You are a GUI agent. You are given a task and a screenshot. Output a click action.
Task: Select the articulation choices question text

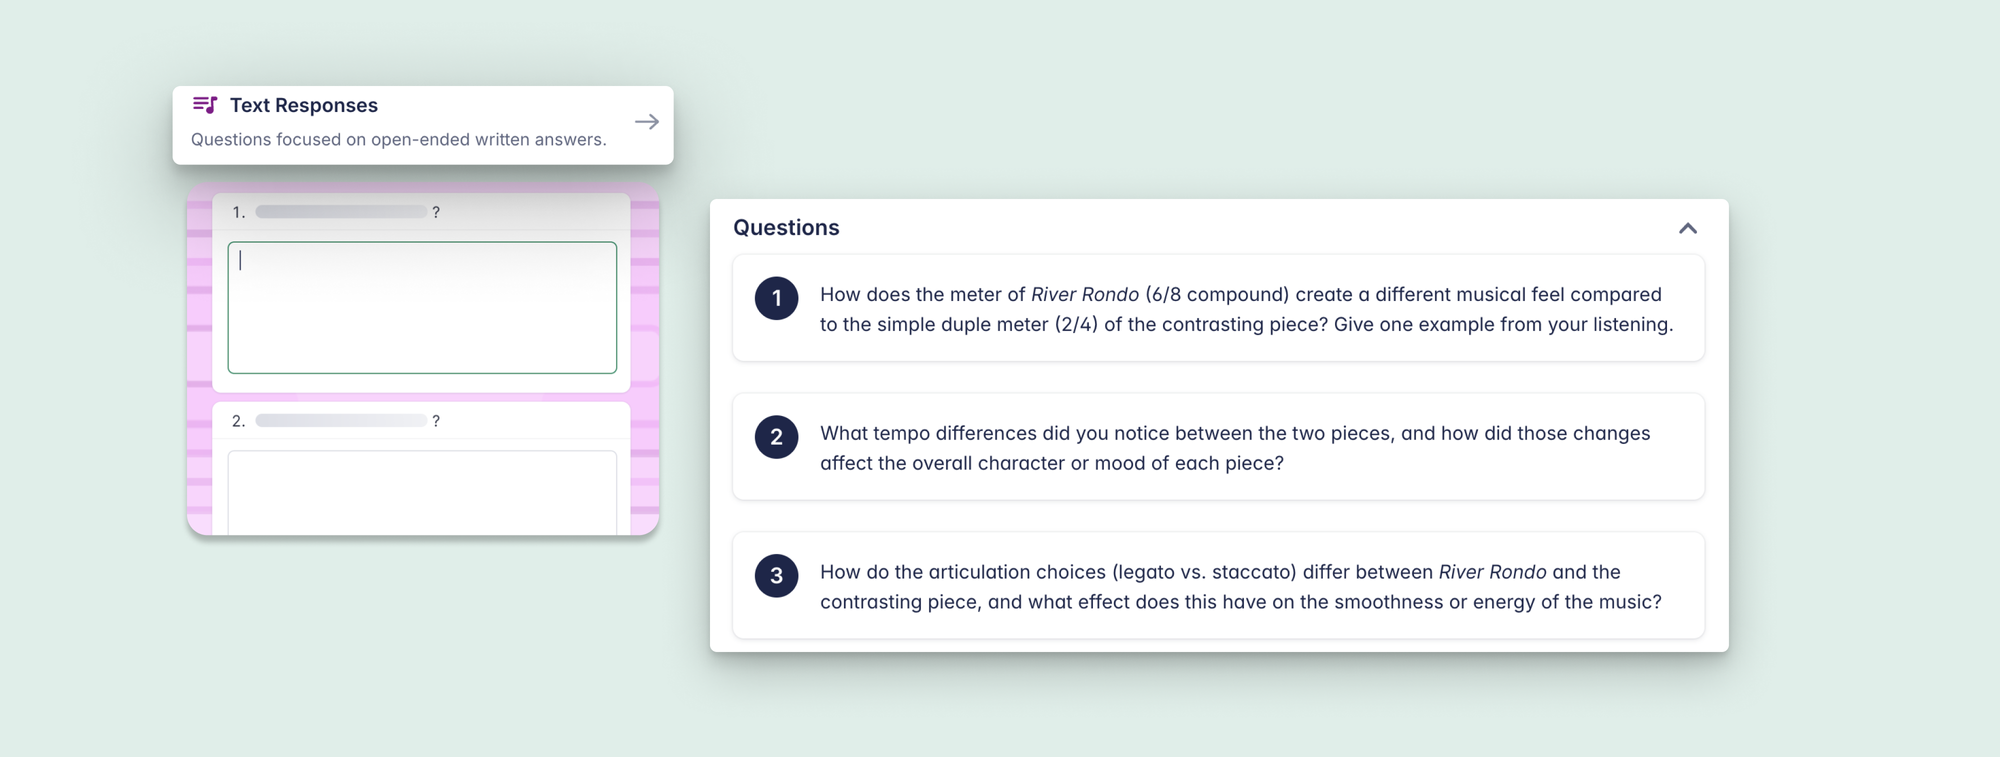pos(1240,587)
